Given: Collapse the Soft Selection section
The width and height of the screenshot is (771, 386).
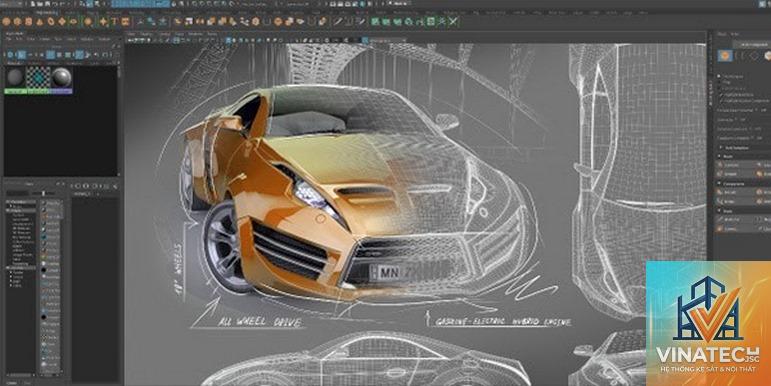Looking at the screenshot, I should point(721,148).
